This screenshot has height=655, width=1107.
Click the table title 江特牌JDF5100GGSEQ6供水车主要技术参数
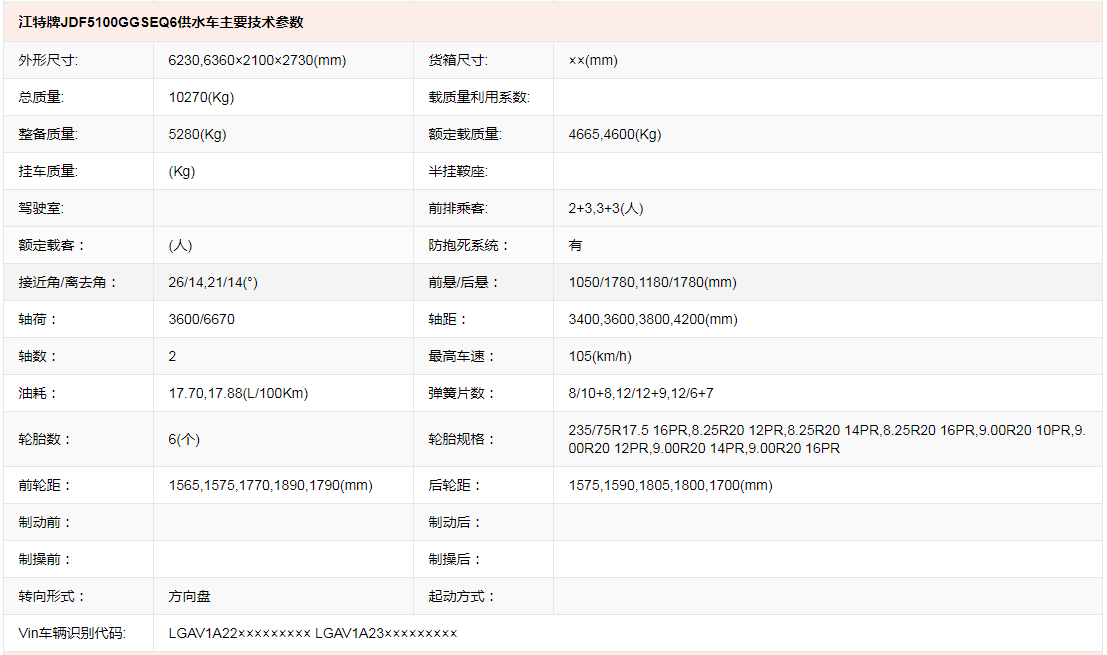(x=161, y=23)
